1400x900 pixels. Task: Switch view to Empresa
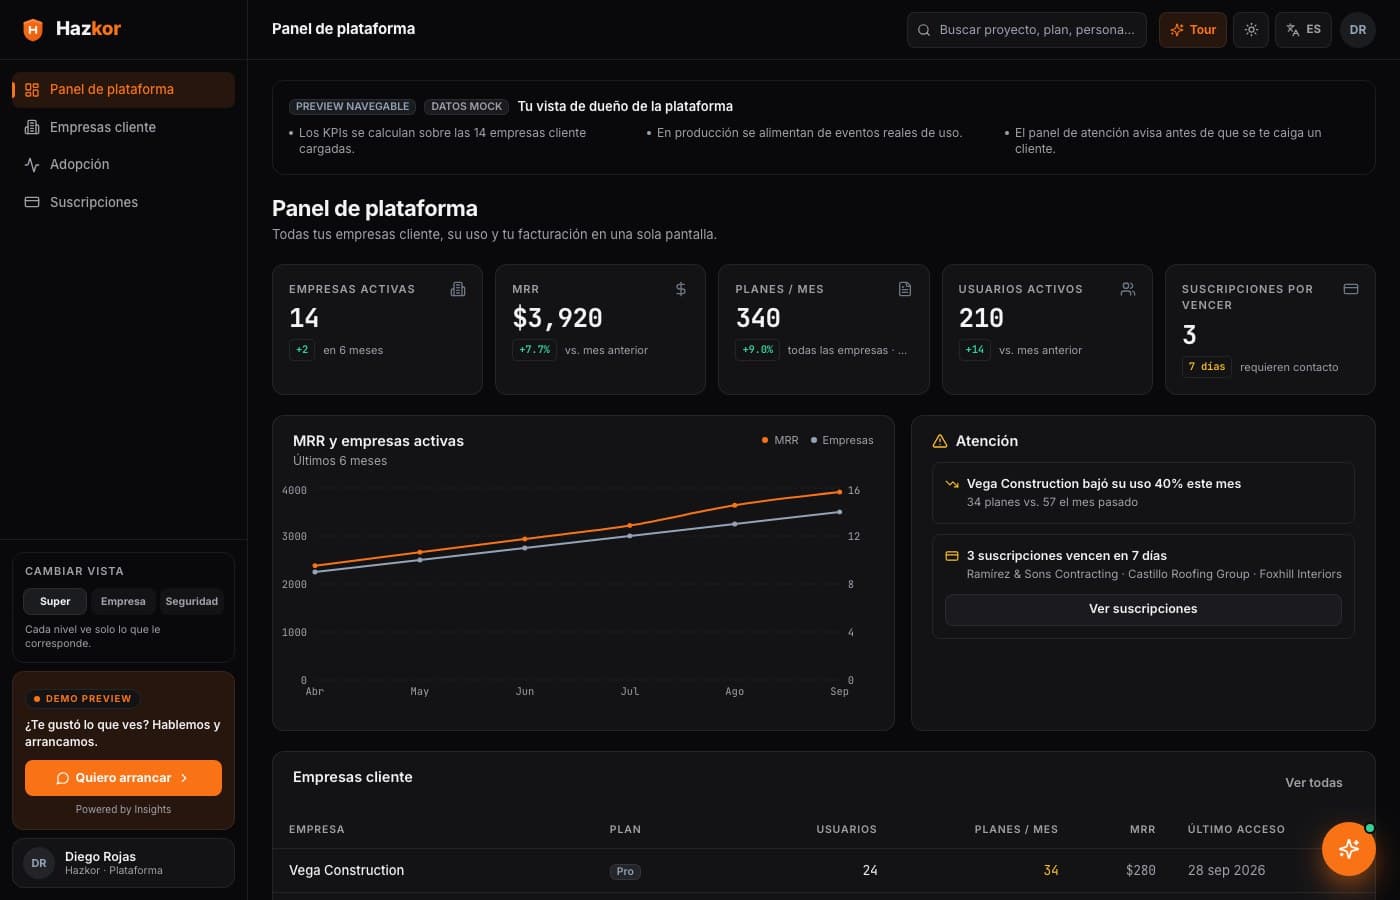(x=123, y=602)
